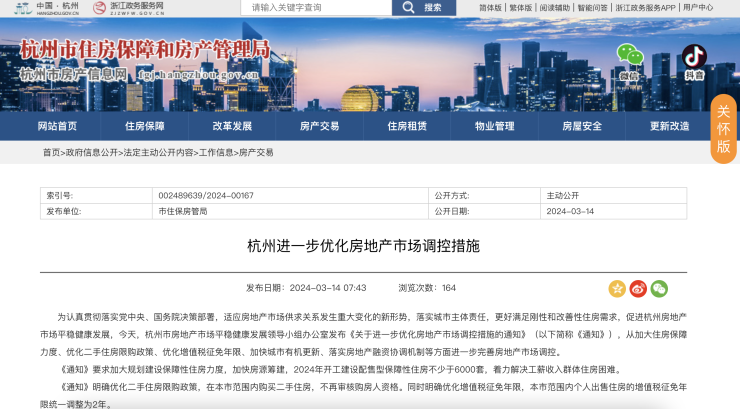This screenshot has width=740, height=409.
Task: Switch to 简体版 simplified version
Action: [x=490, y=8]
